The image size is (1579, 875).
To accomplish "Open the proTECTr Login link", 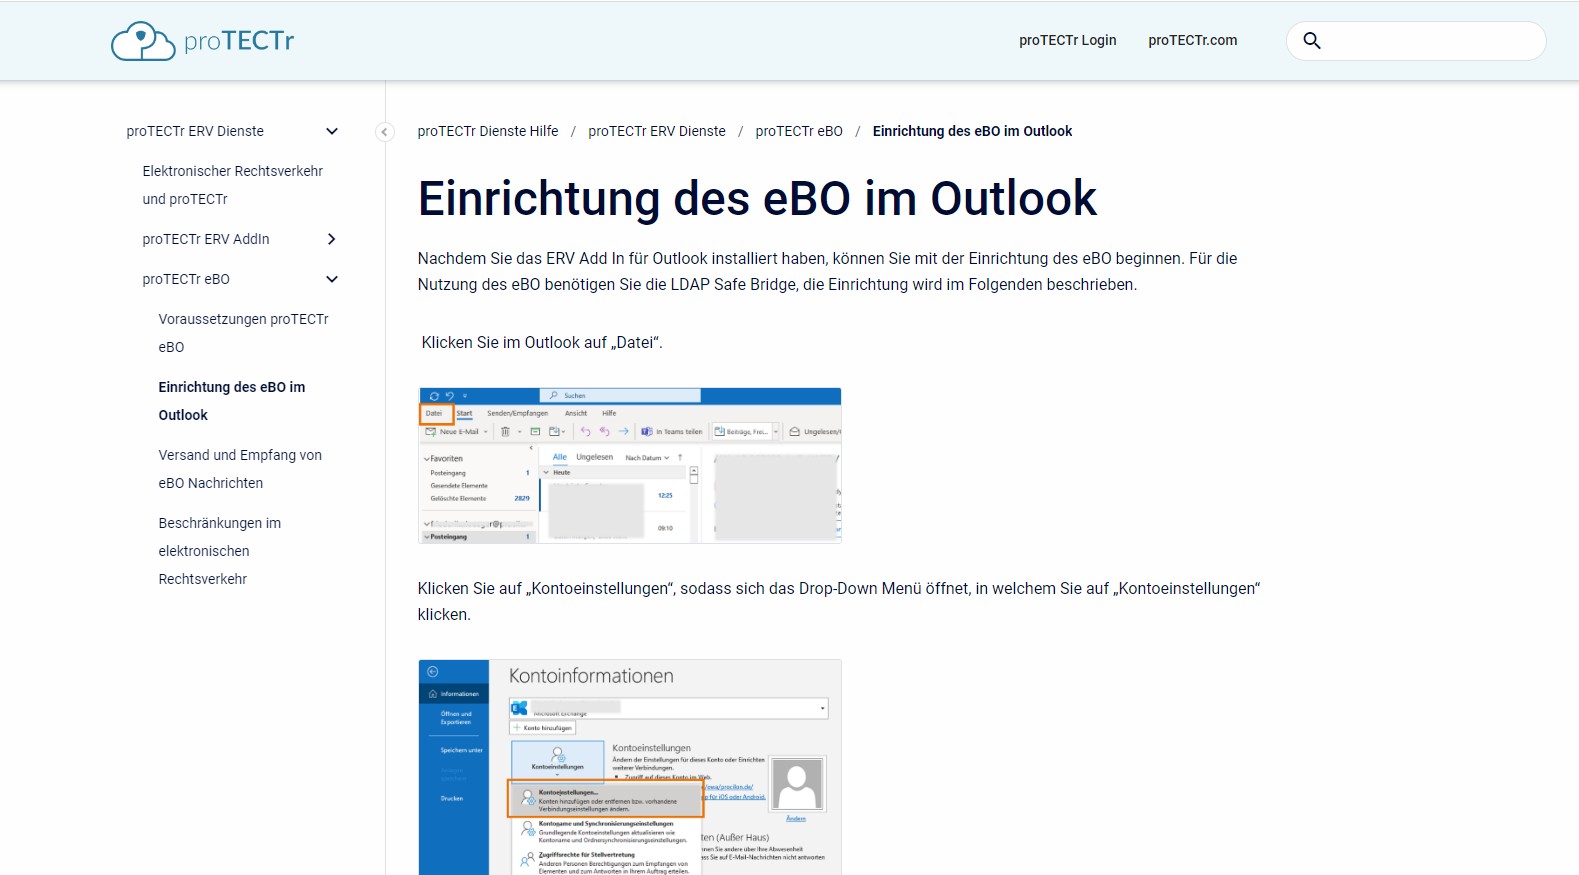I will coord(1068,40).
